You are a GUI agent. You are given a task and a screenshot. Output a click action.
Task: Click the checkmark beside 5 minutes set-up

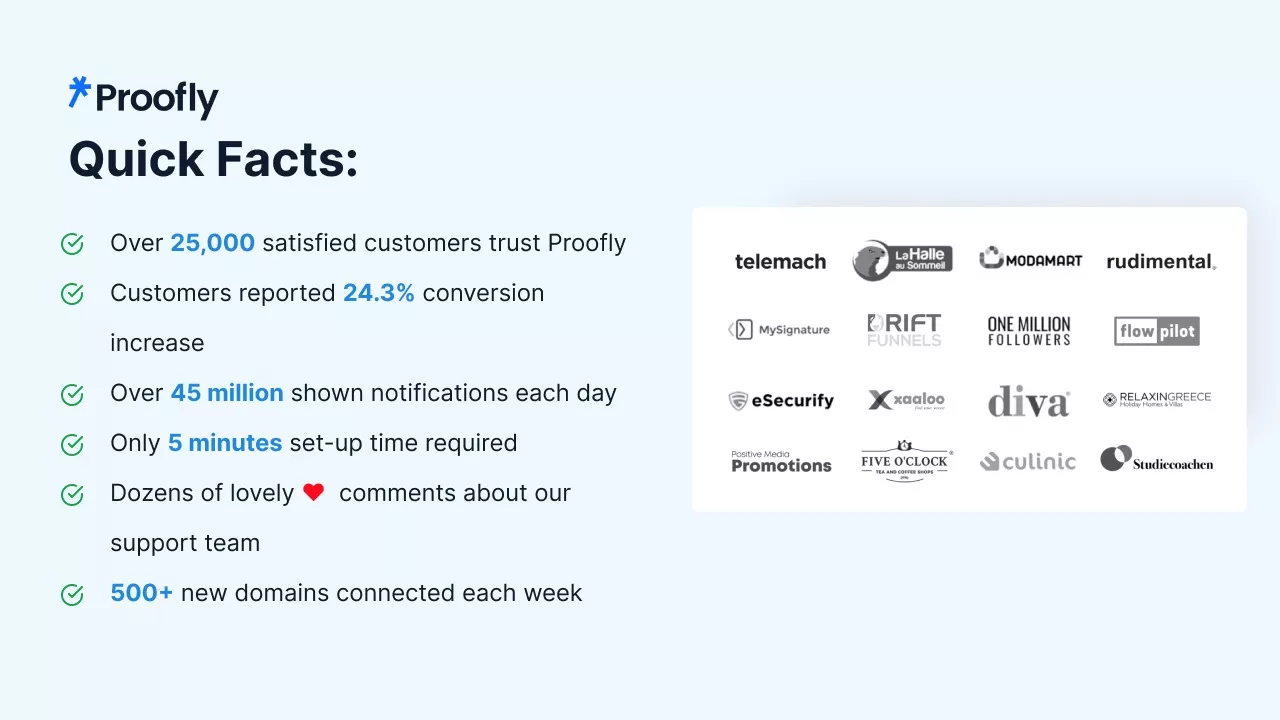(72, 444)
